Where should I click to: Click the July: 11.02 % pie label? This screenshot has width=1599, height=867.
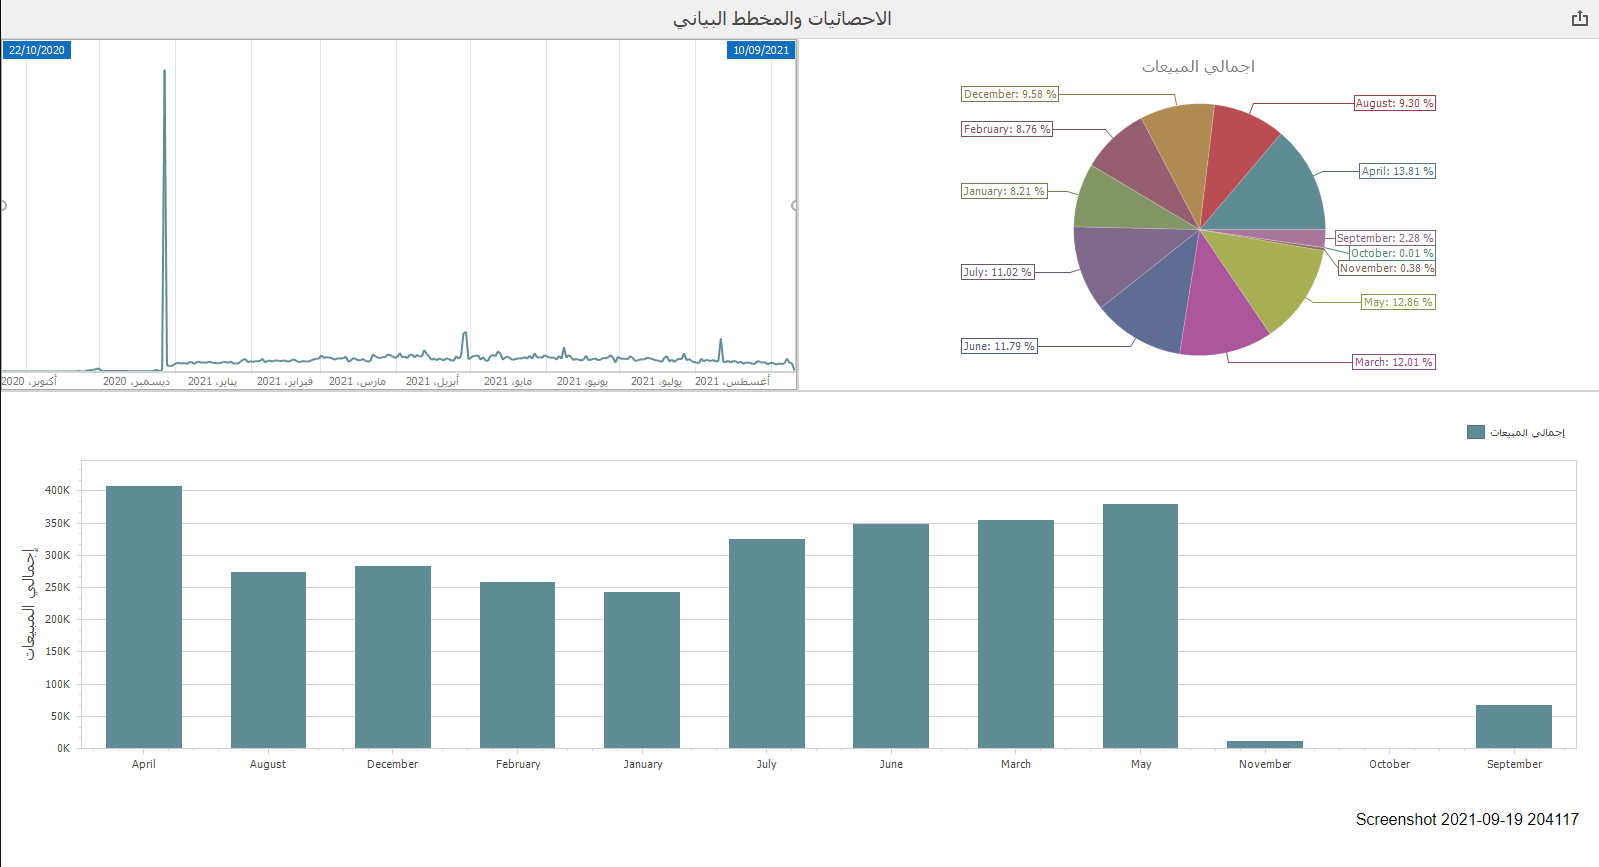(997, 272)
